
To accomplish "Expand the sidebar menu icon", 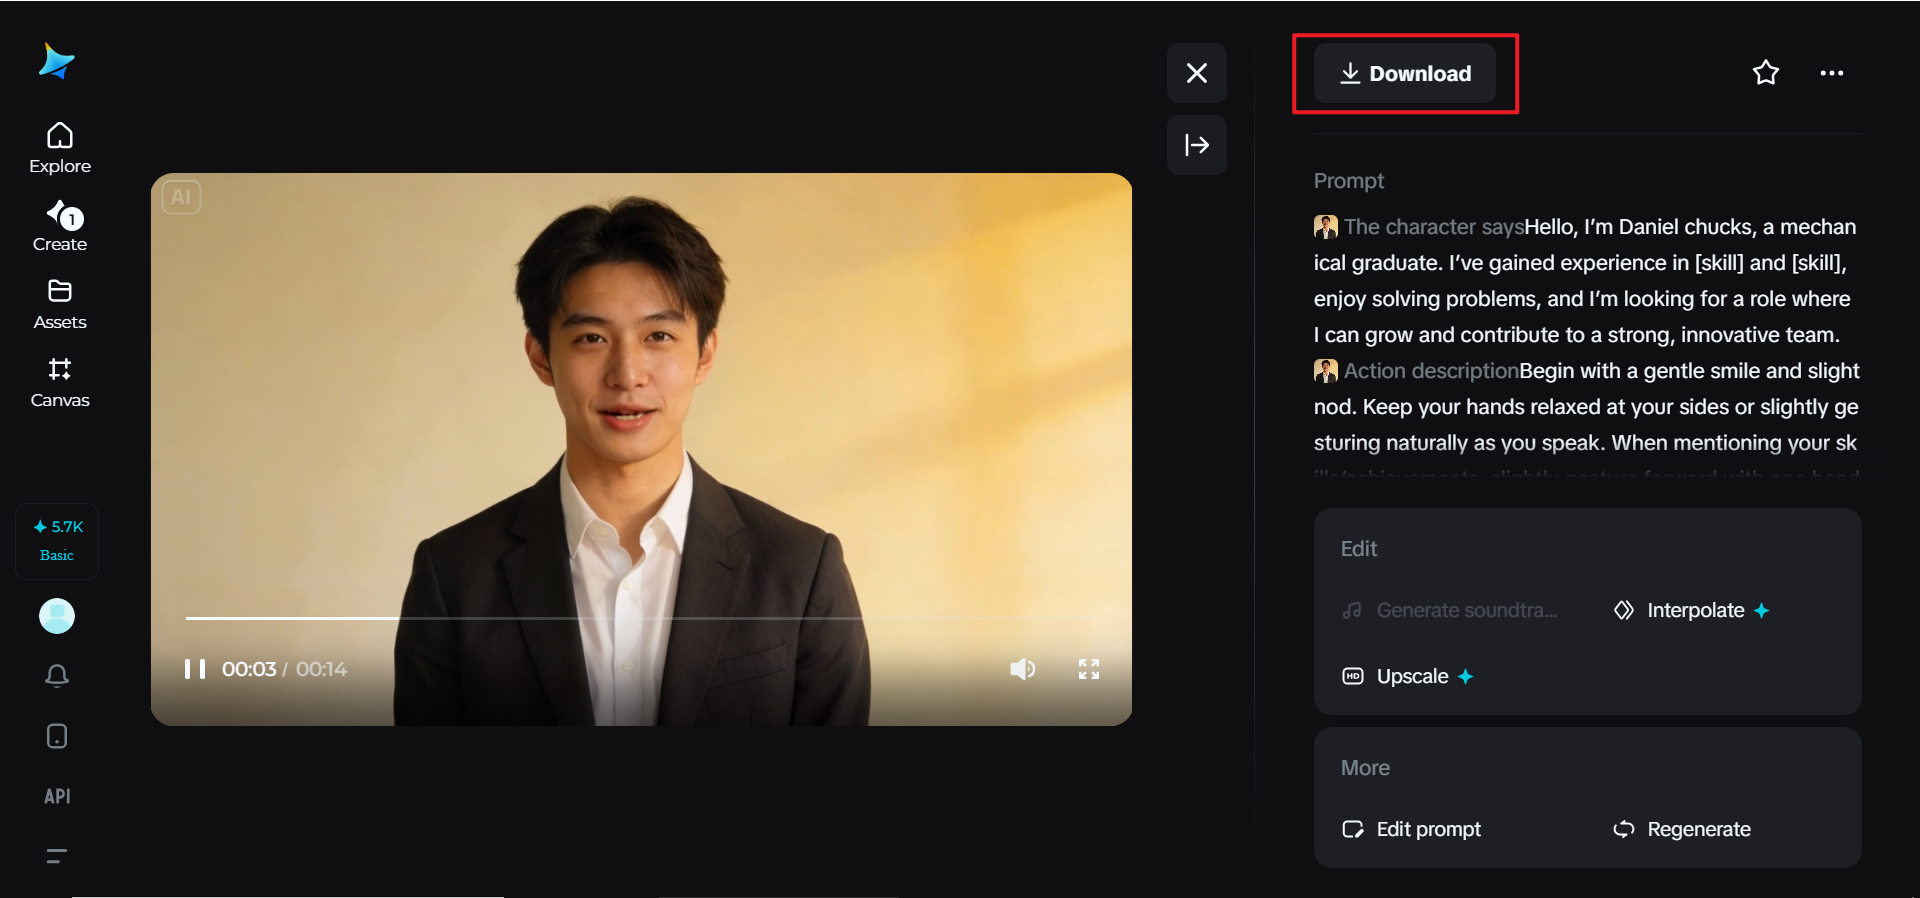I will 57,856.
